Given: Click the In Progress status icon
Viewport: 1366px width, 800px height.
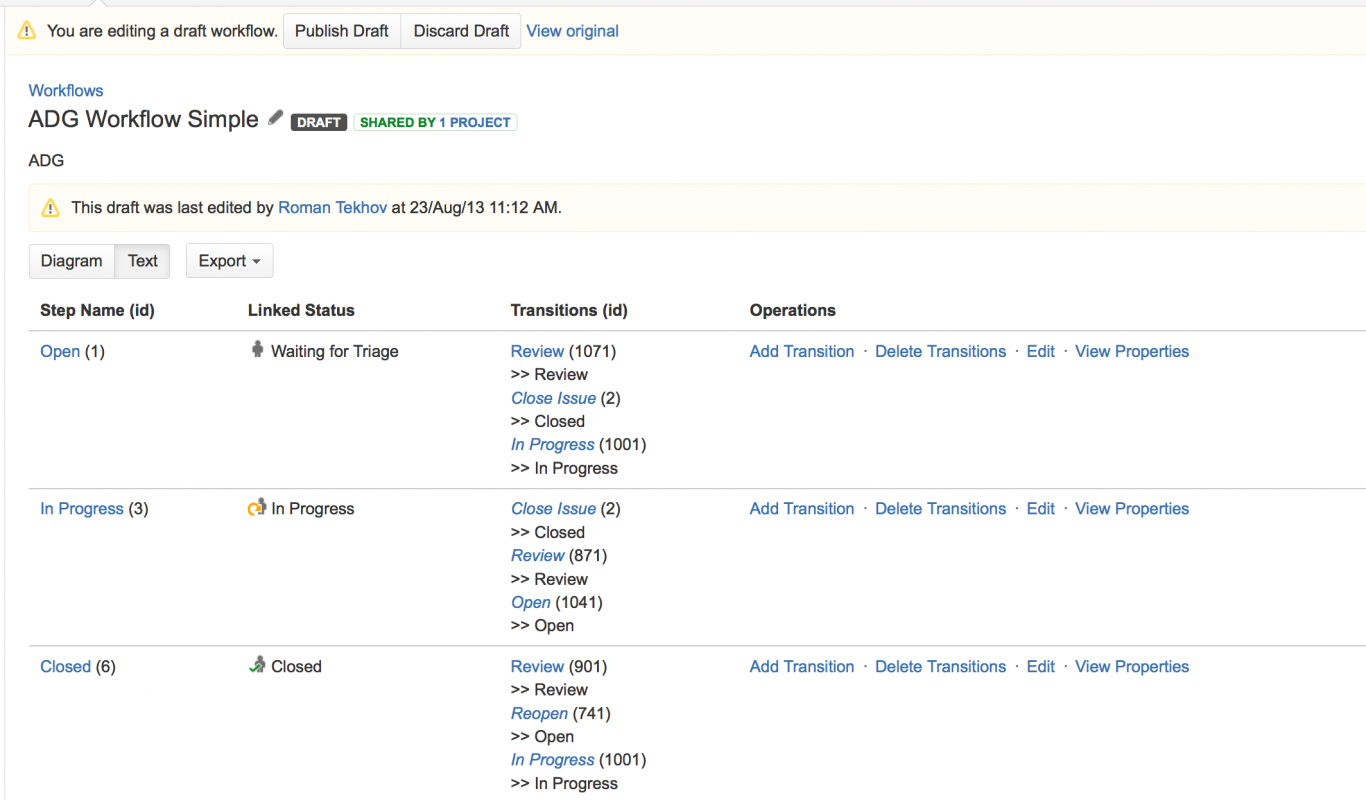Looking at the screenshot, I should coord(257,508).
